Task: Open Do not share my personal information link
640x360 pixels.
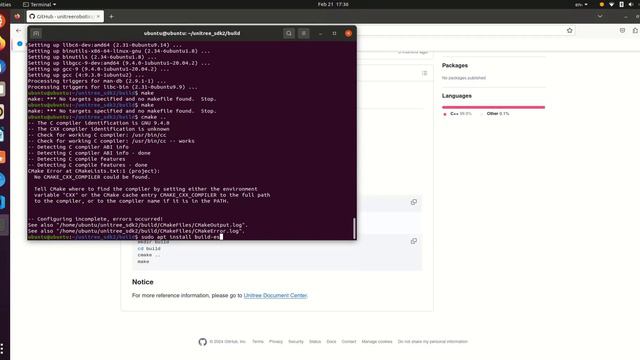Action: click(x=433, y=342)
